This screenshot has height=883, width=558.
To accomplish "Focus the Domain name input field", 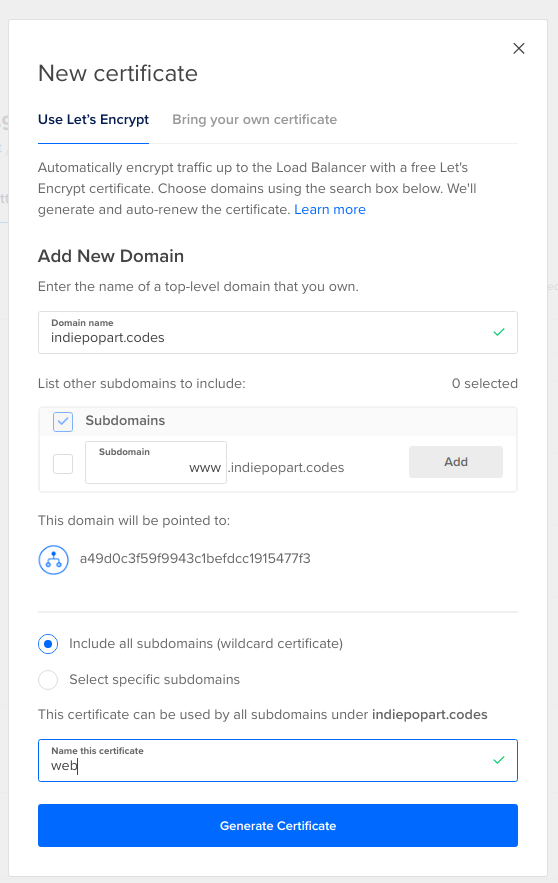I will click(x=278, y=333).
